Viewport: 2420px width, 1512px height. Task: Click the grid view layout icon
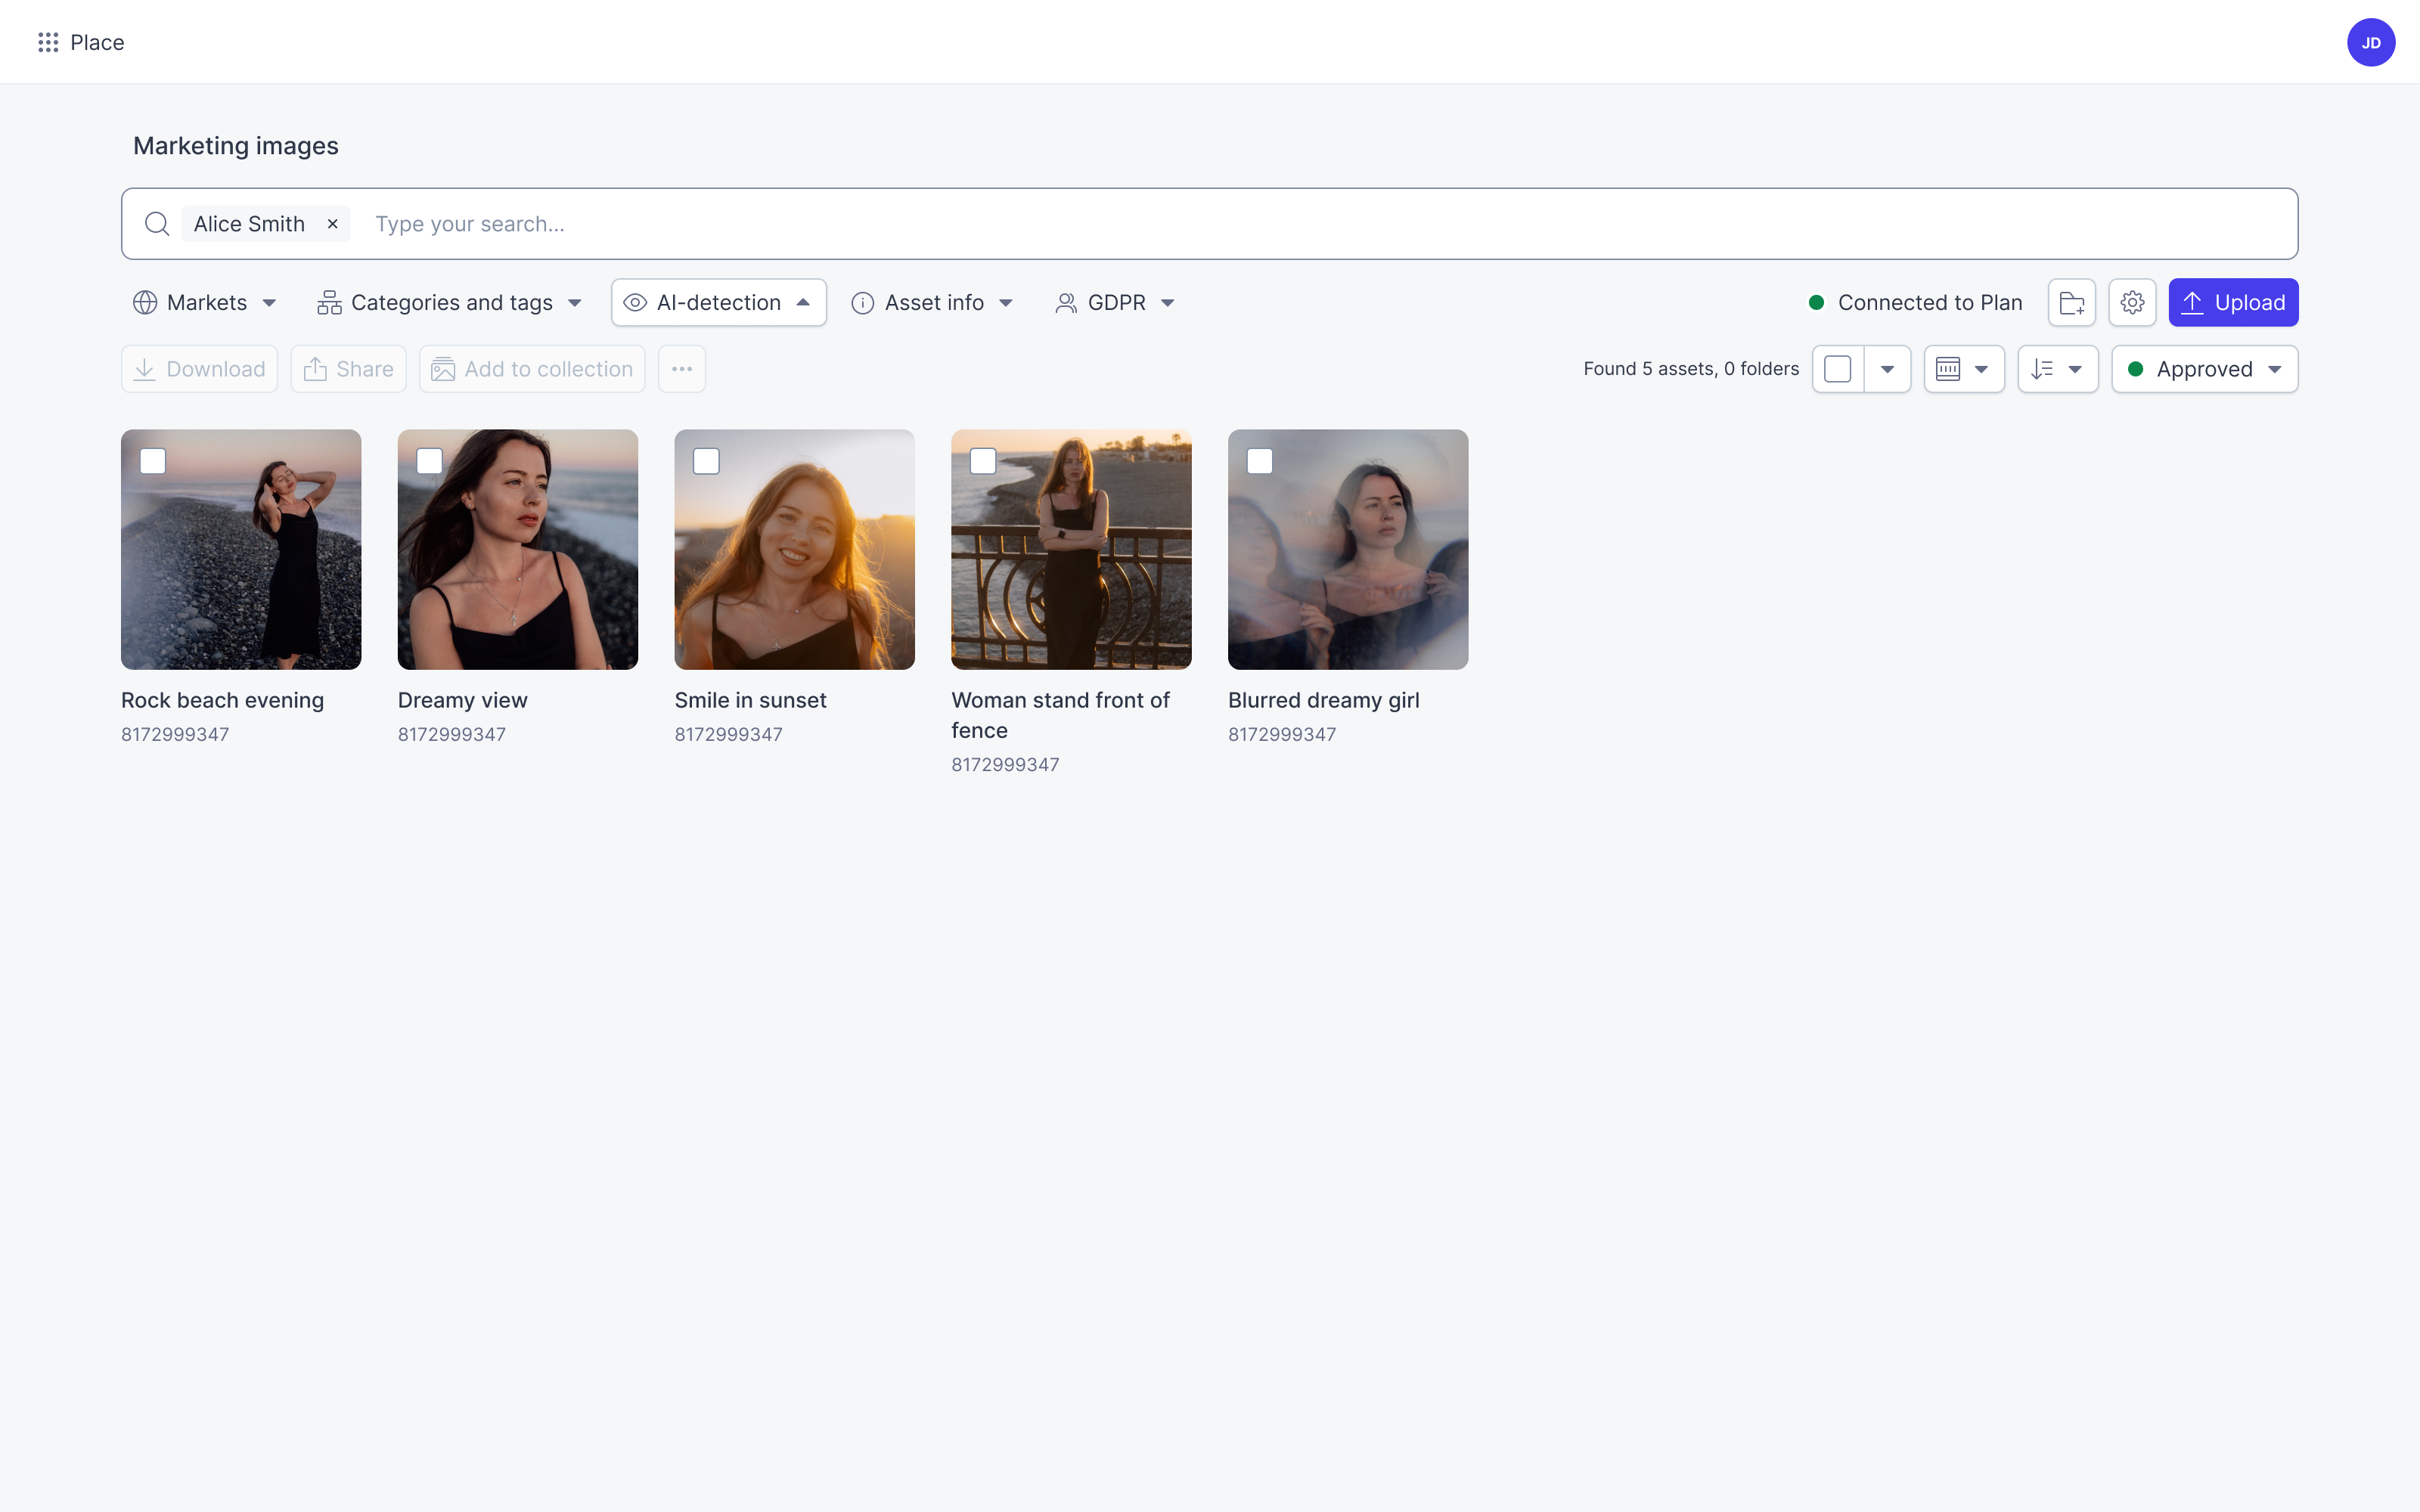point(1950,368)
